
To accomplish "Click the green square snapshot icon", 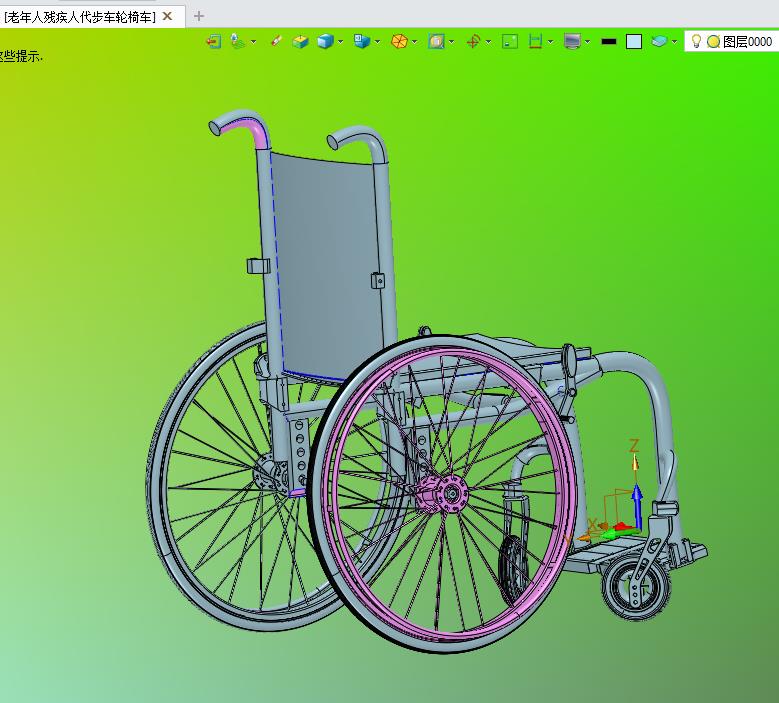I will (x=510, y=41).
